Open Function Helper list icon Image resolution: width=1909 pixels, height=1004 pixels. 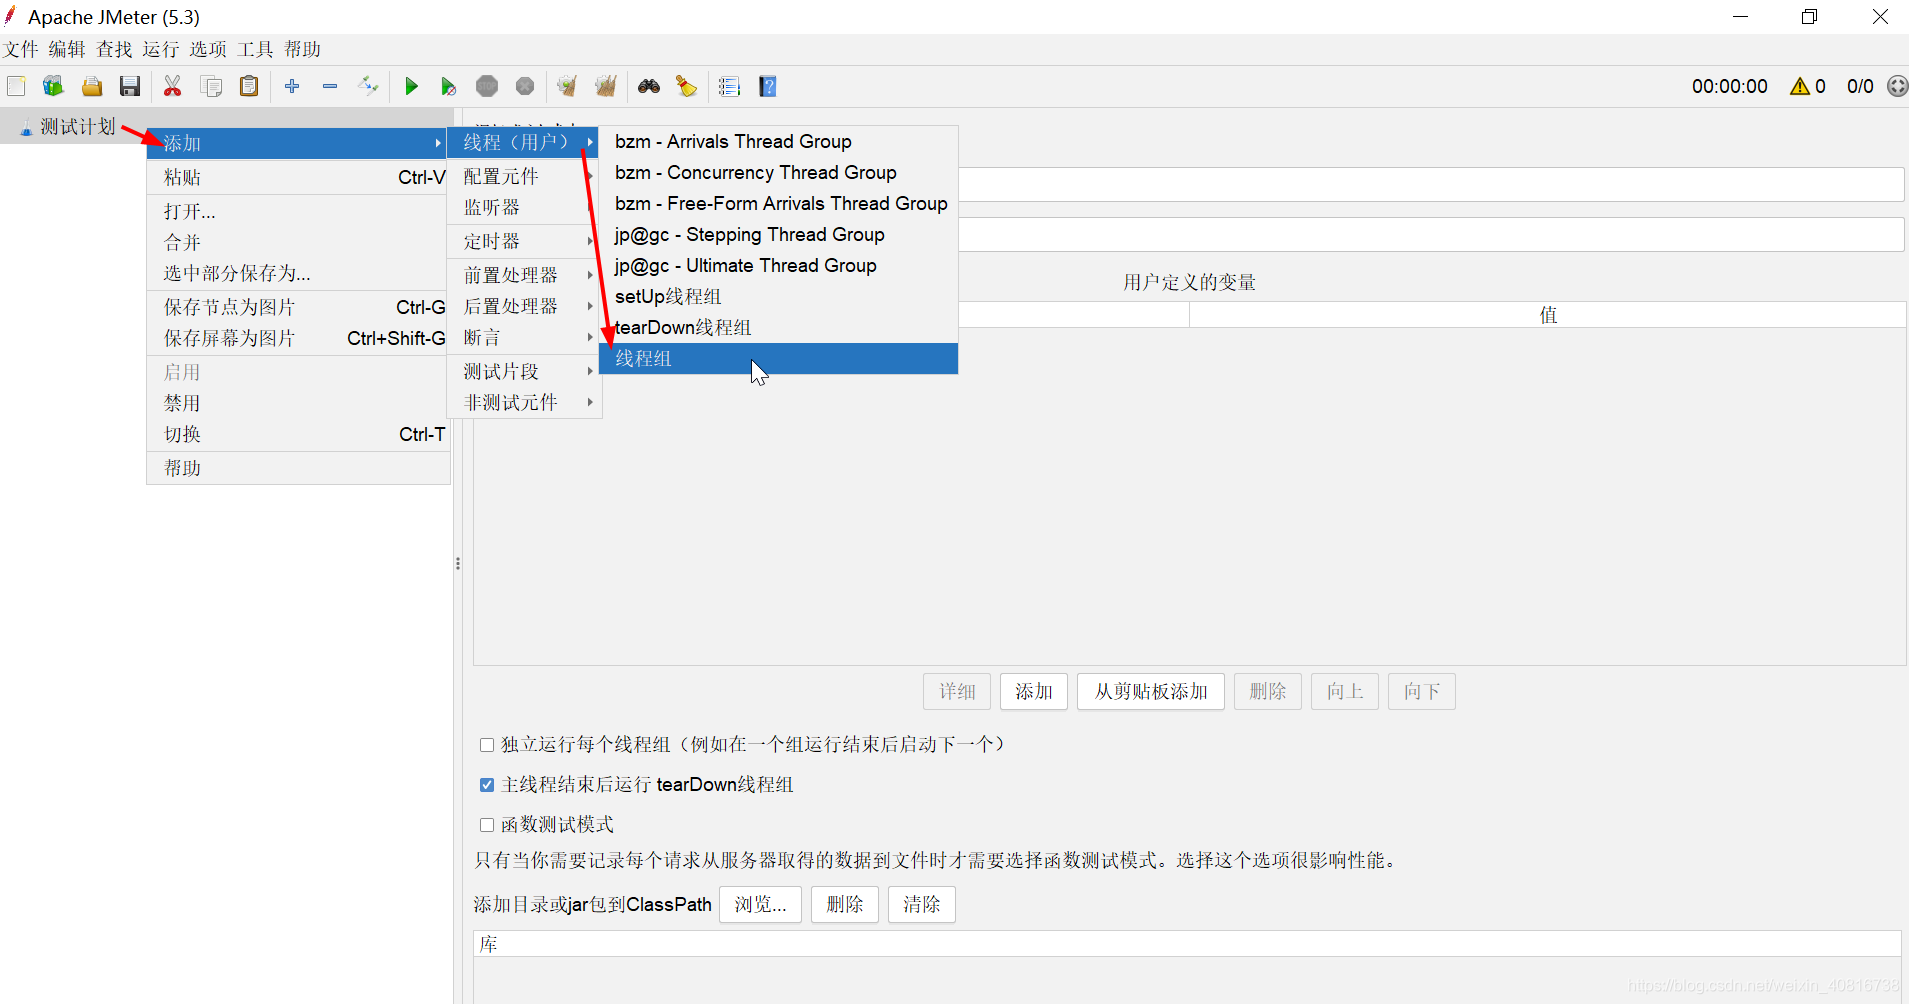(730, 86)
